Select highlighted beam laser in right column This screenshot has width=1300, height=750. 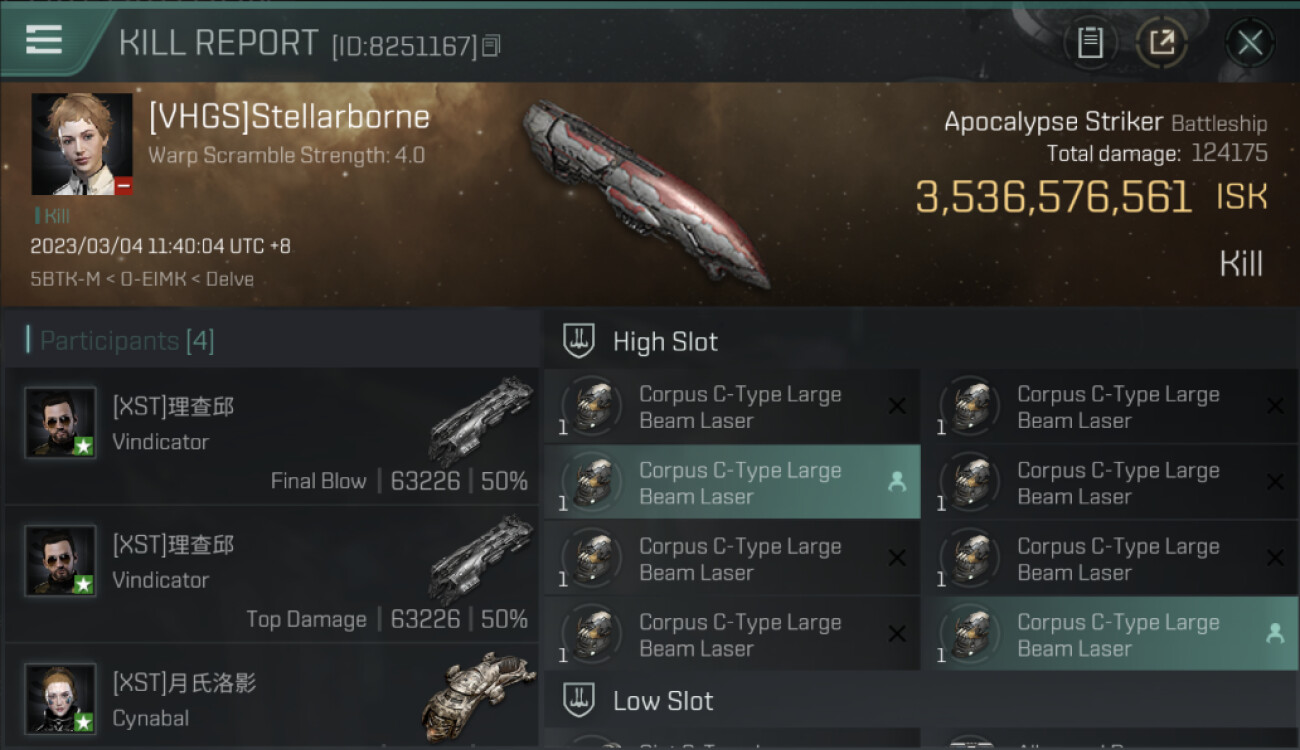(1110, 635)
